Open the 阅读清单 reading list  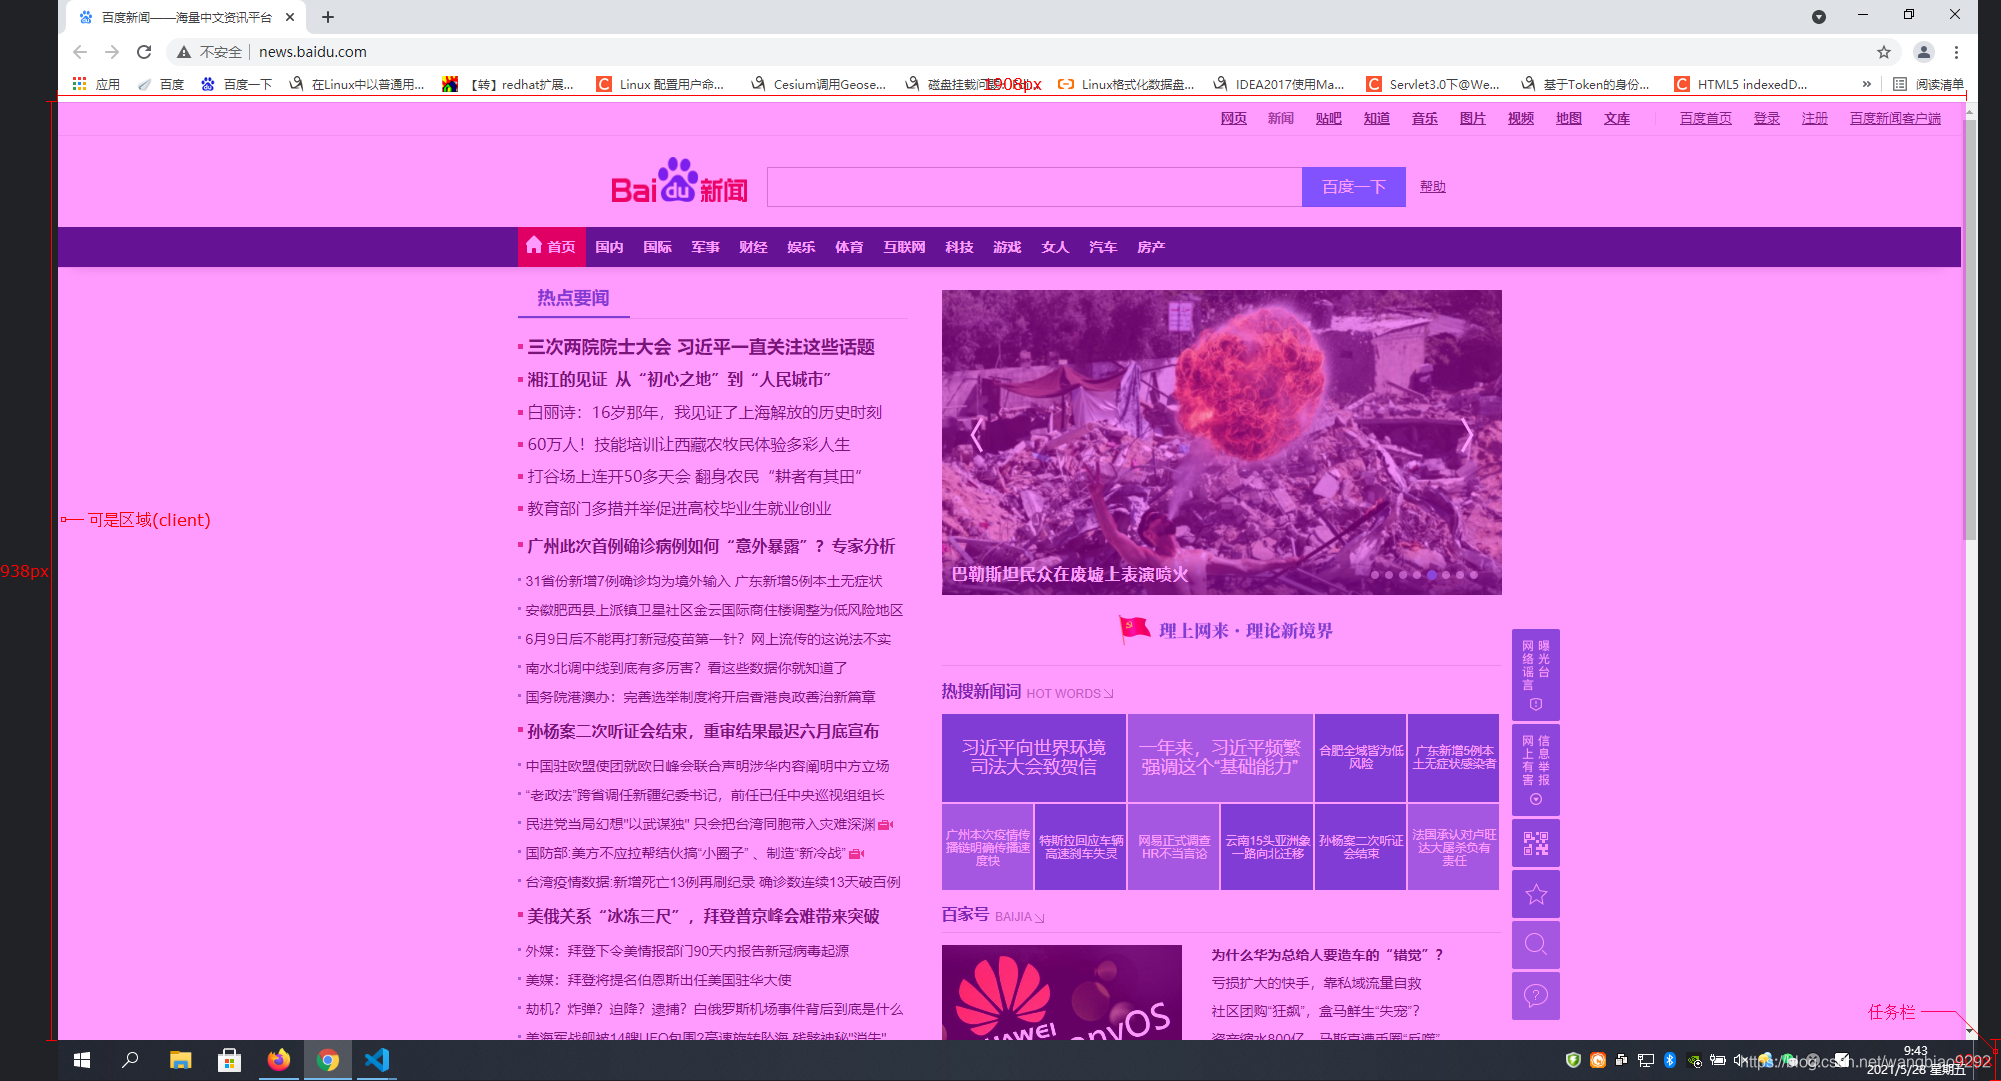pos(1928,84)
